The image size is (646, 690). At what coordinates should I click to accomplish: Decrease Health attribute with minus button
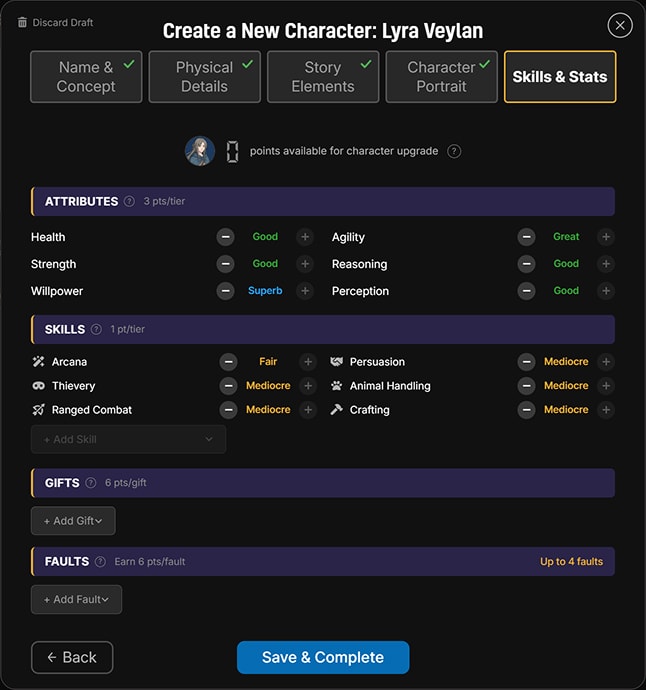point(225,237)
